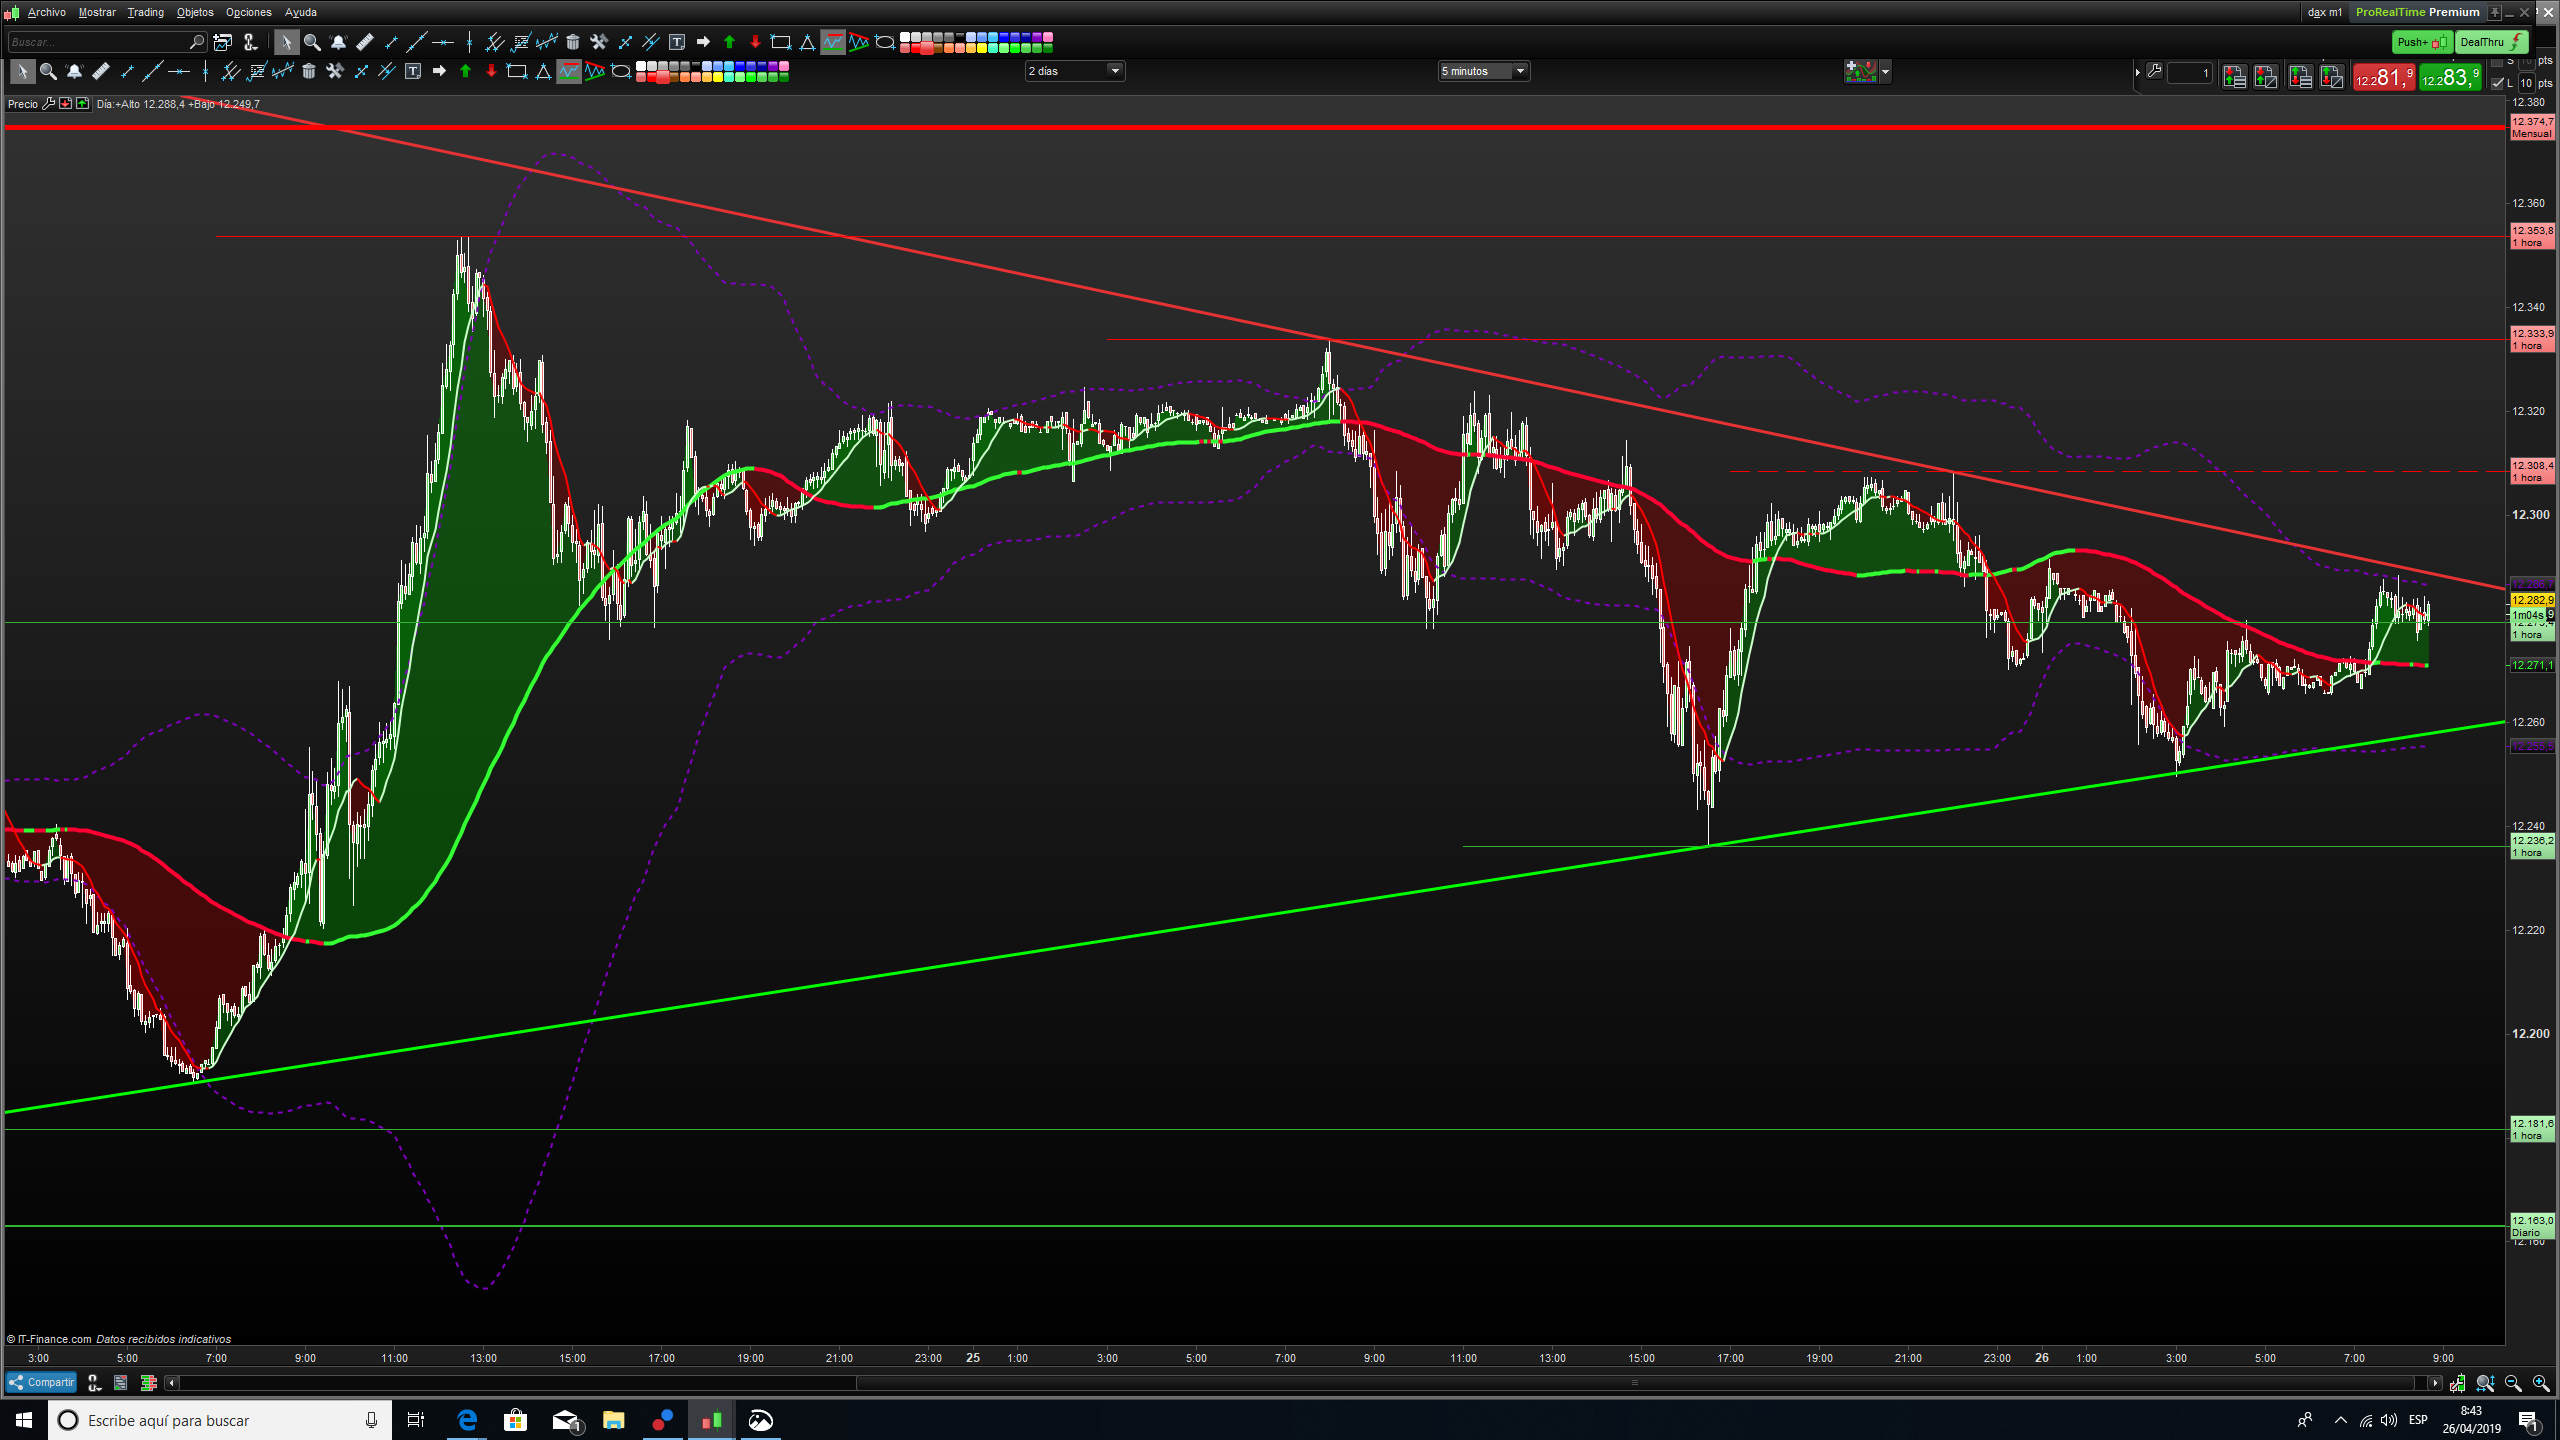Viewport: 2560px width, 1440px height.
Task: Expand the trading panel arrow toggle
Action: (2138, 72)
